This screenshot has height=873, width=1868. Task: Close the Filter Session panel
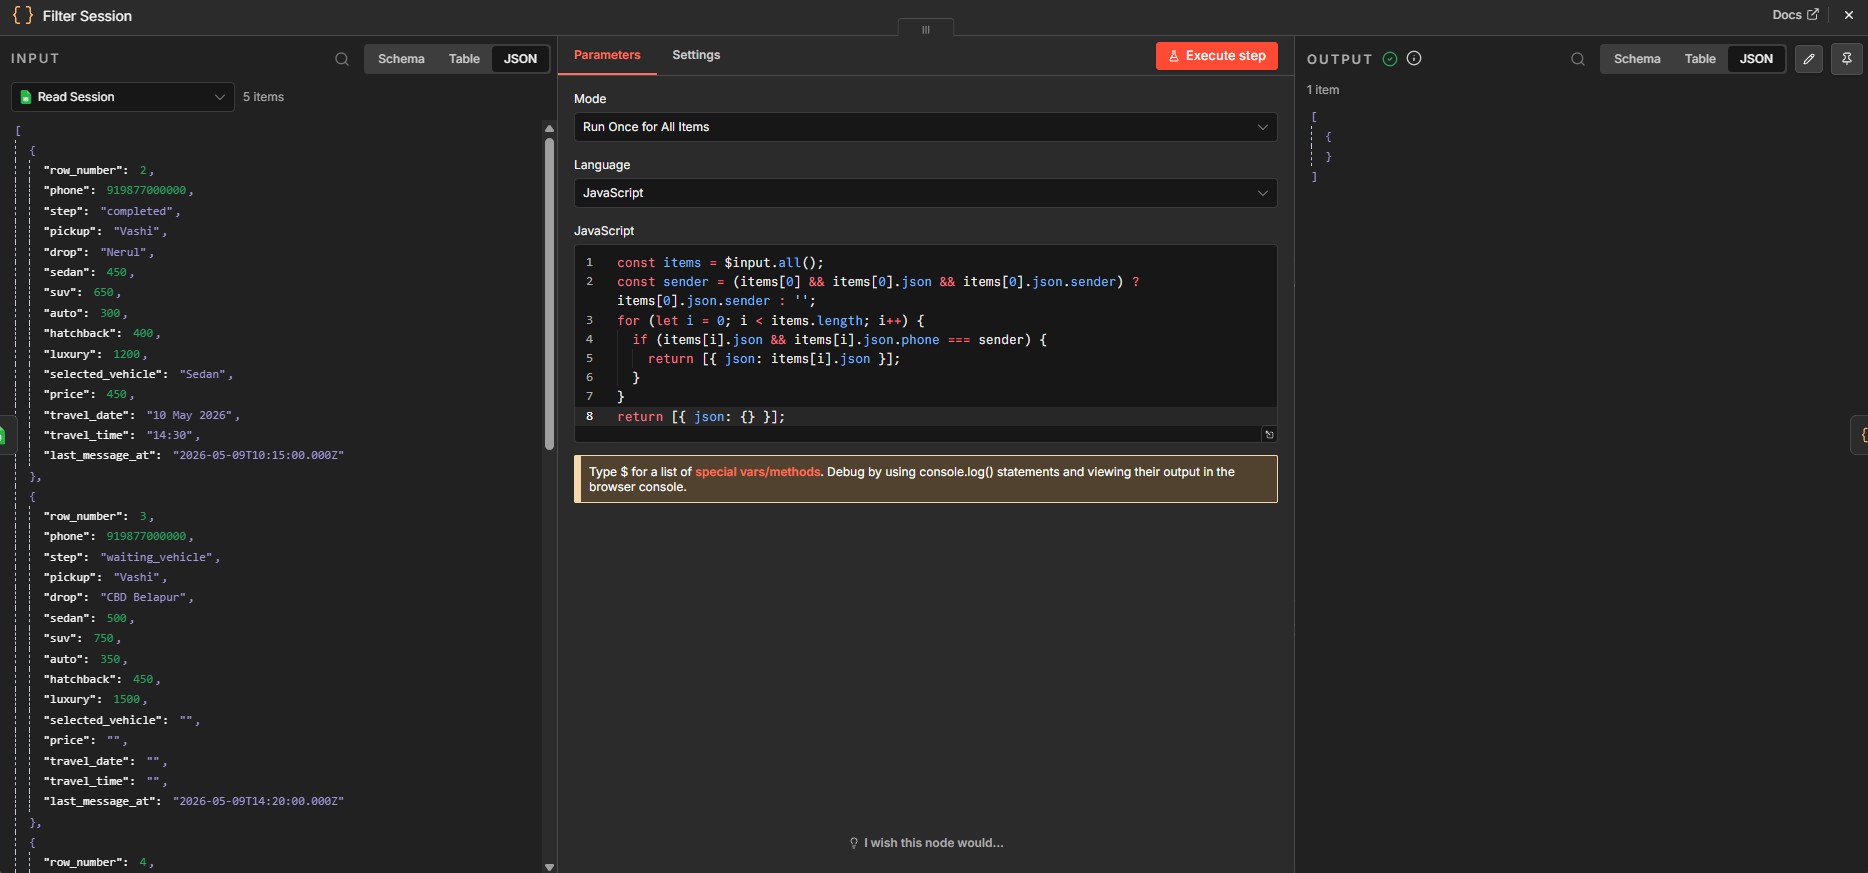pos(1849,15)
